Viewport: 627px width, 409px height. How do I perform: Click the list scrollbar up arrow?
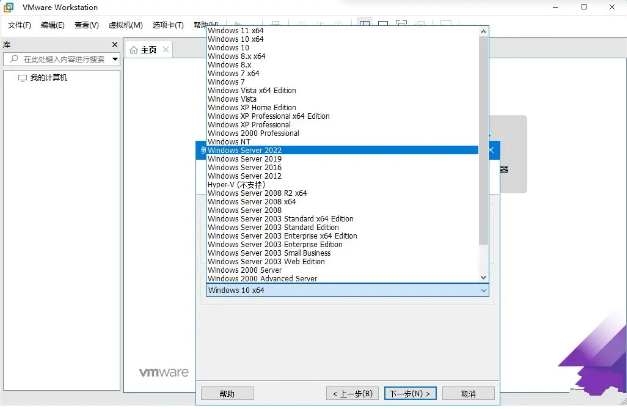tap(483, 31)
